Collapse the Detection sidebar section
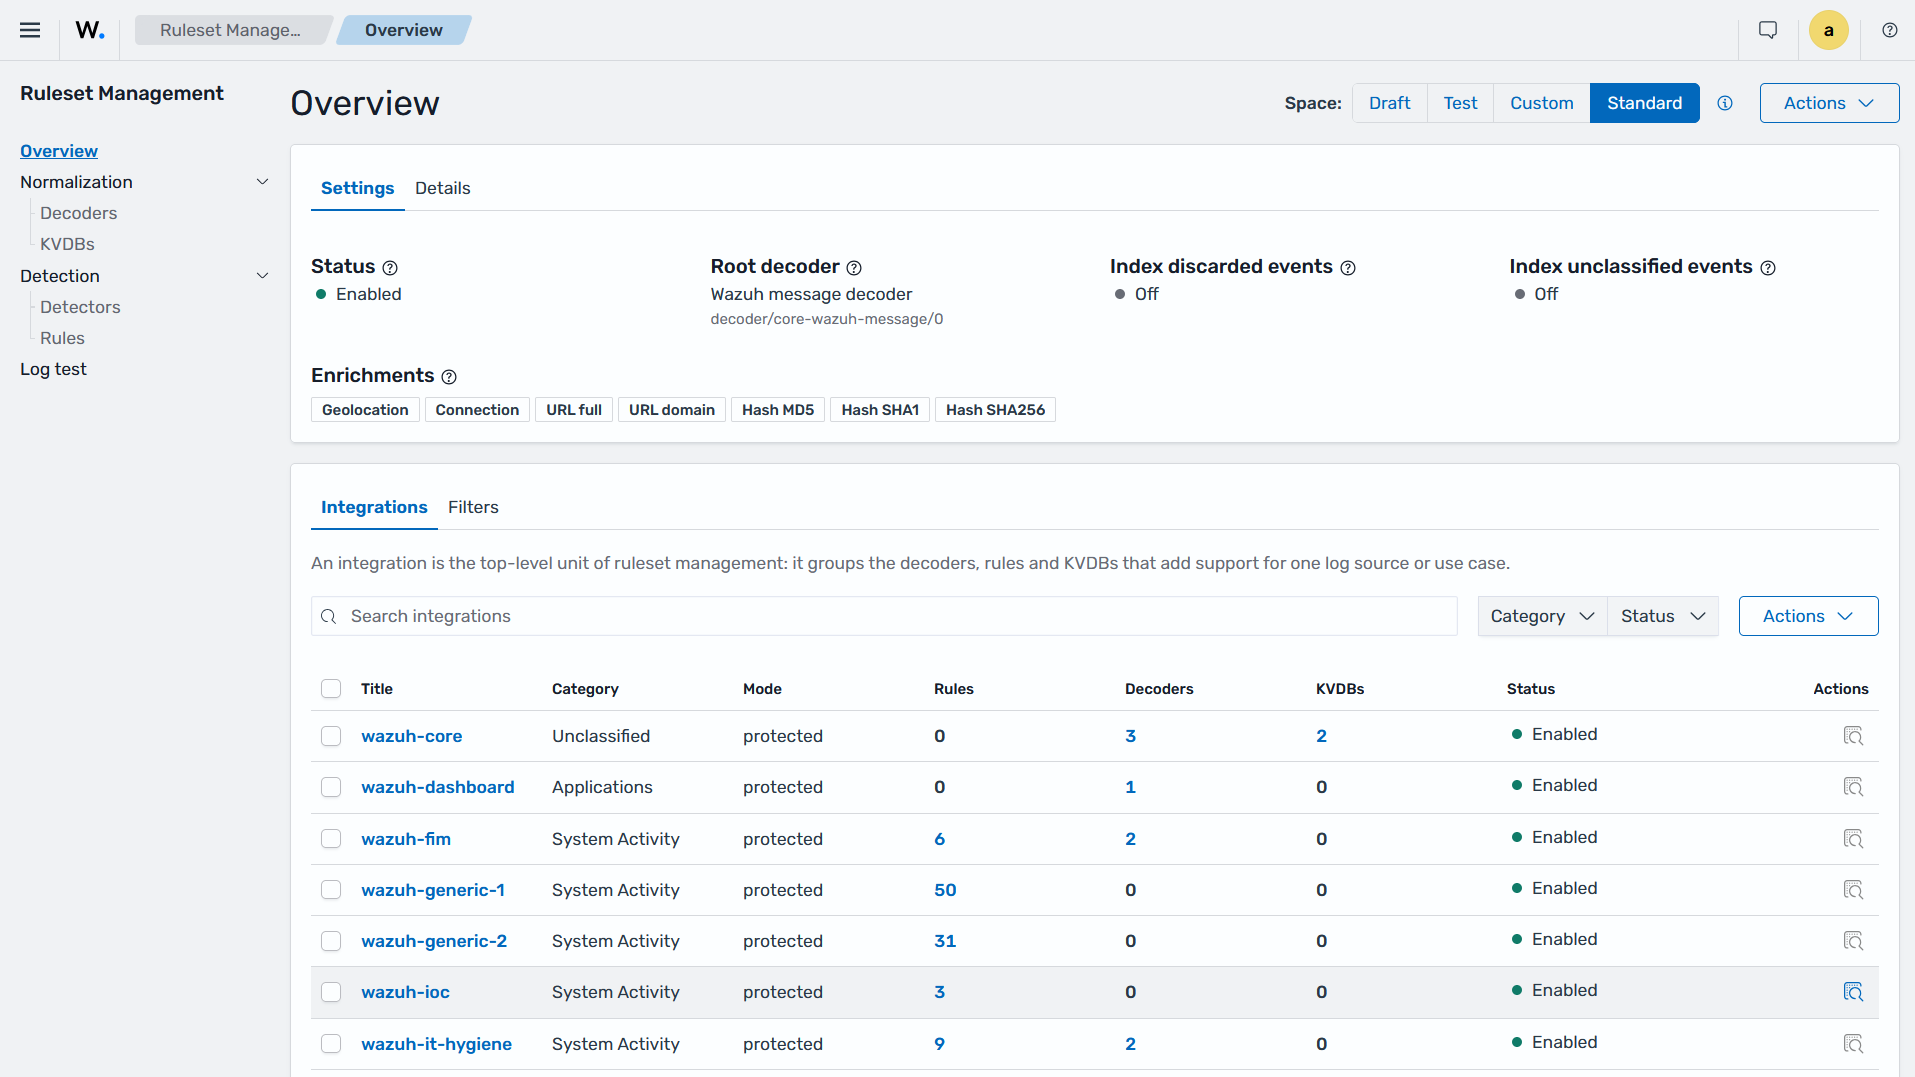 (x=263, y=276)
